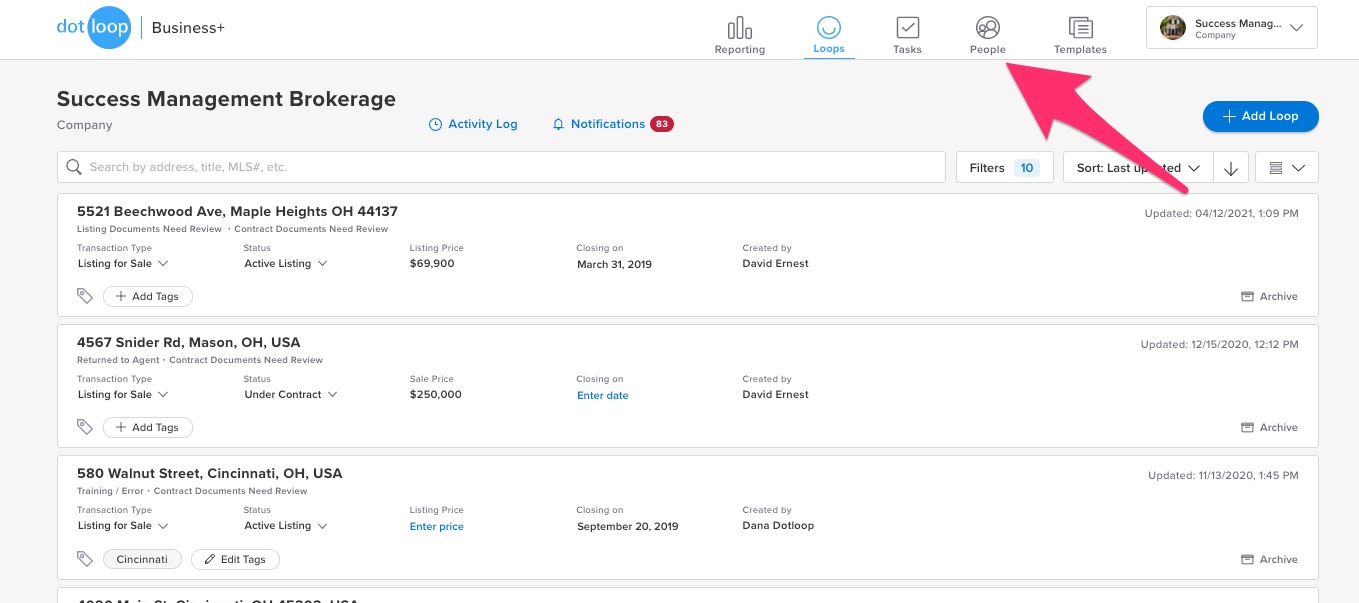The height and width of the screenshot is (603, 1359).
Task: Open the Activity Log clock link
Action: tap(473, 124)
